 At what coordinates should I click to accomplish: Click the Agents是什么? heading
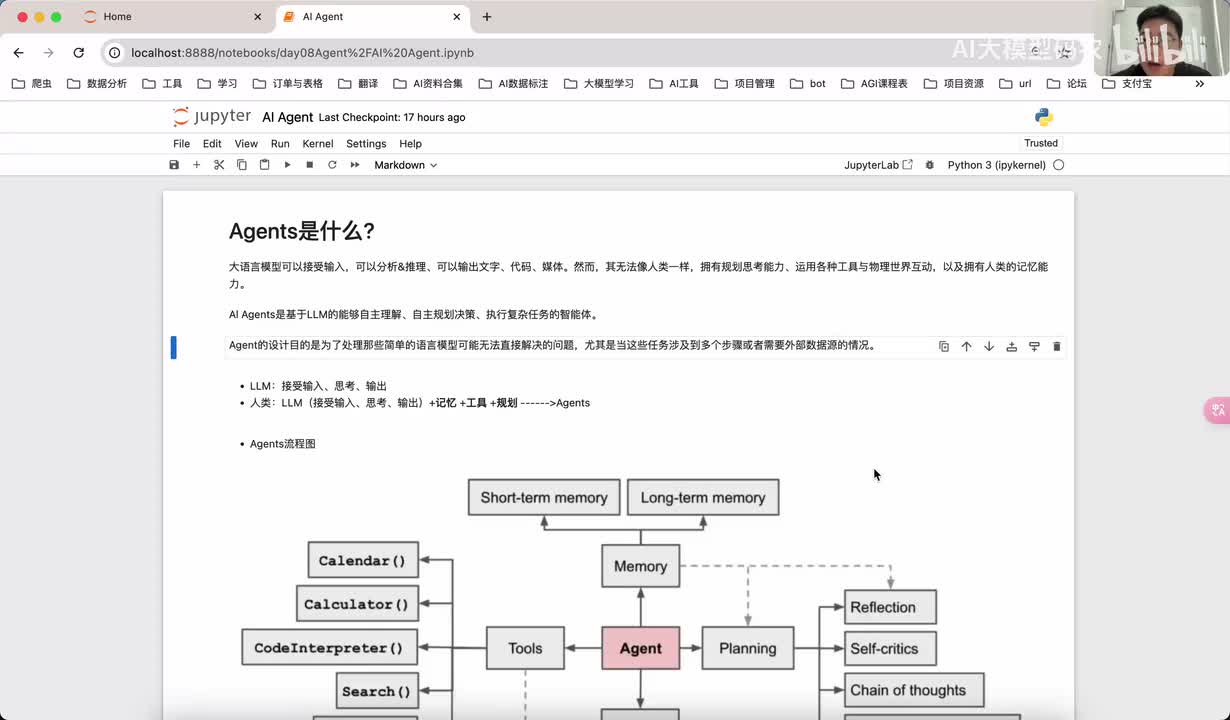302,231
